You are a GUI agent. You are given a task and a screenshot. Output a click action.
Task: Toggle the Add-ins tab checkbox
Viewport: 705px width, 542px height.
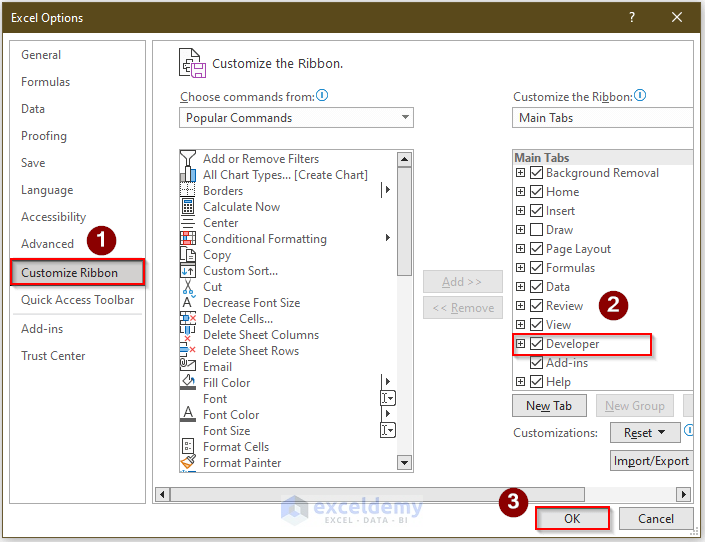tap(536, 363)
